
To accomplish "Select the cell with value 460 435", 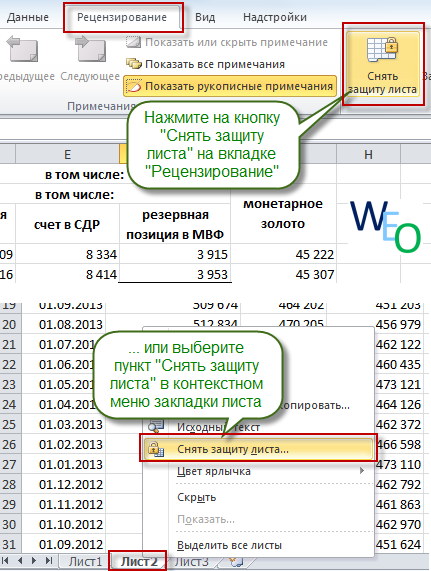I will (398, 364).
